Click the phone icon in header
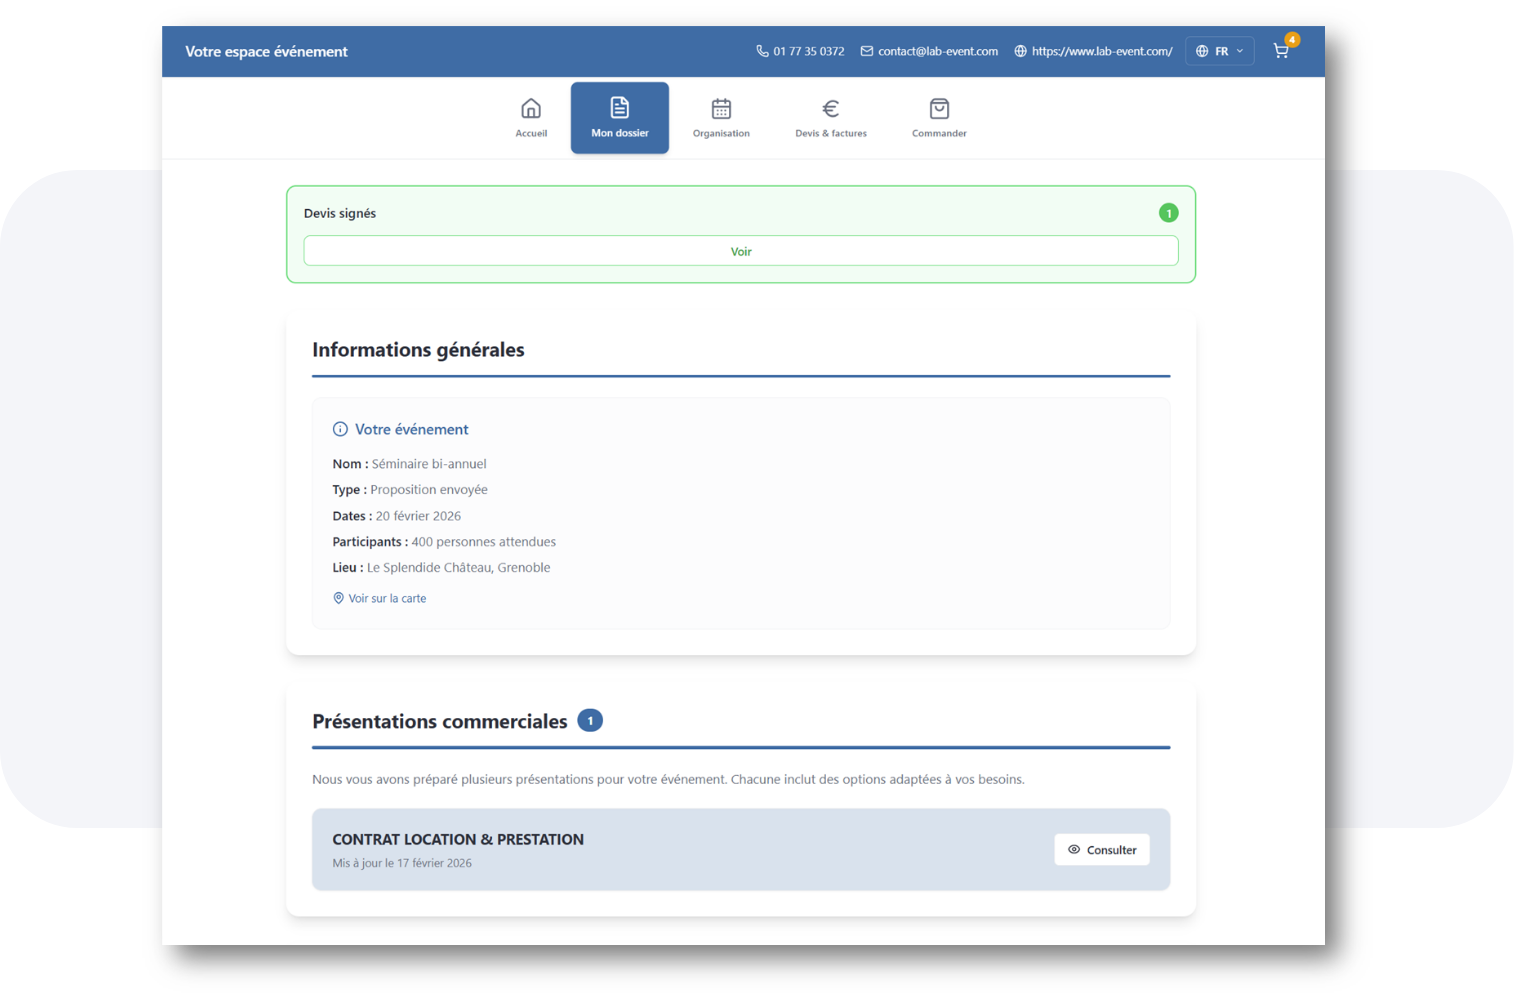 click(x=762, y=51)
